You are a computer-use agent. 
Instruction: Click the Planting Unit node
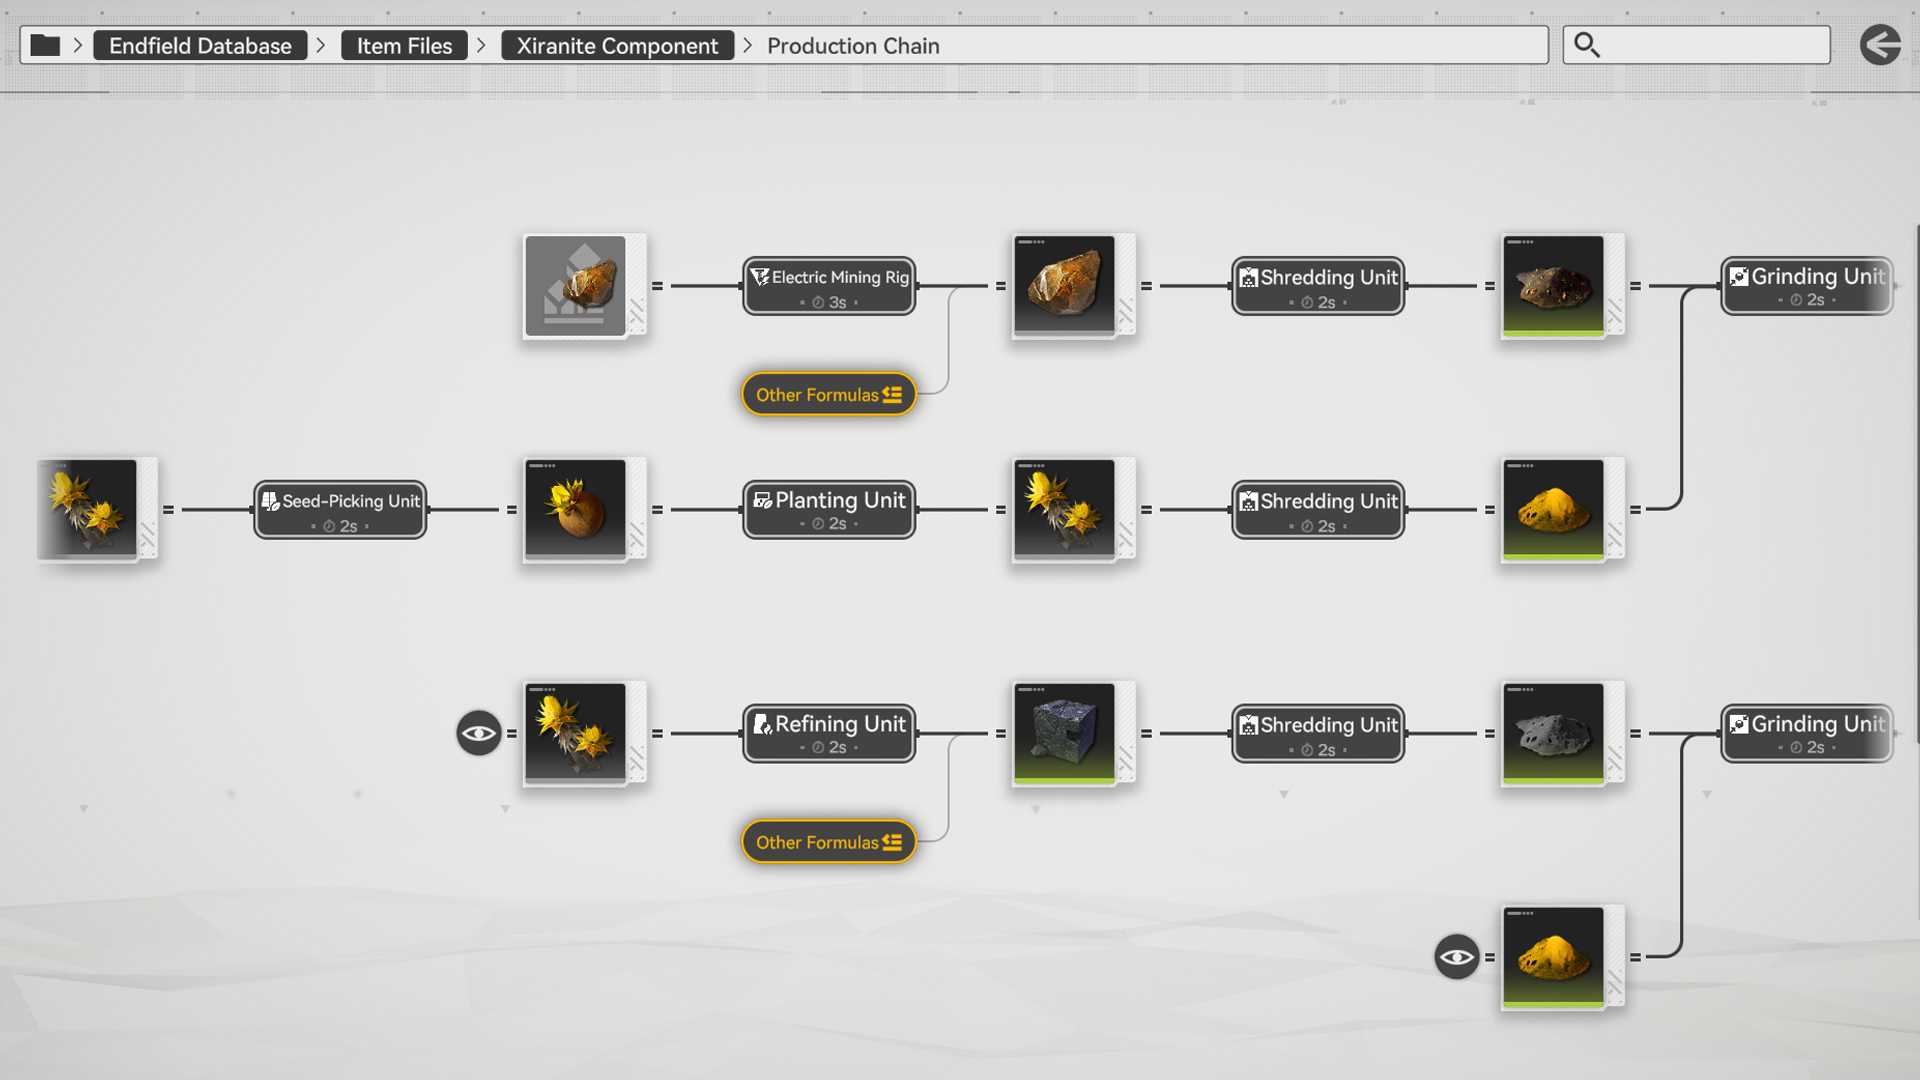tap(829, 510)
